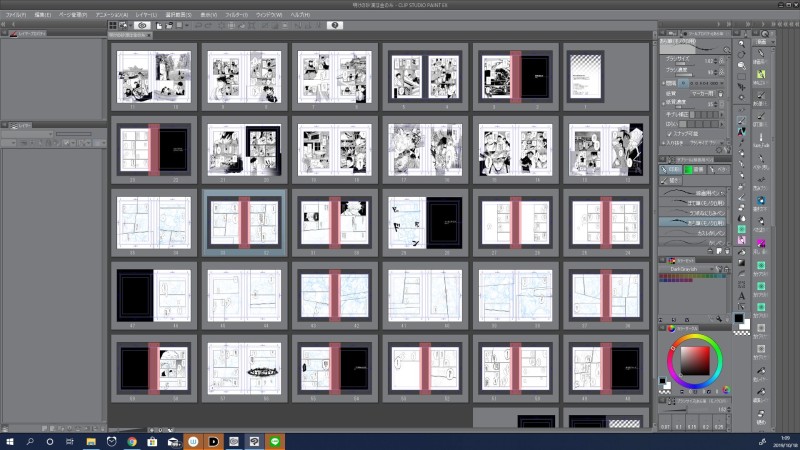Click the CLIP STUDIO launcher icon in command bar
800x450 pixels.
(142, 25)
